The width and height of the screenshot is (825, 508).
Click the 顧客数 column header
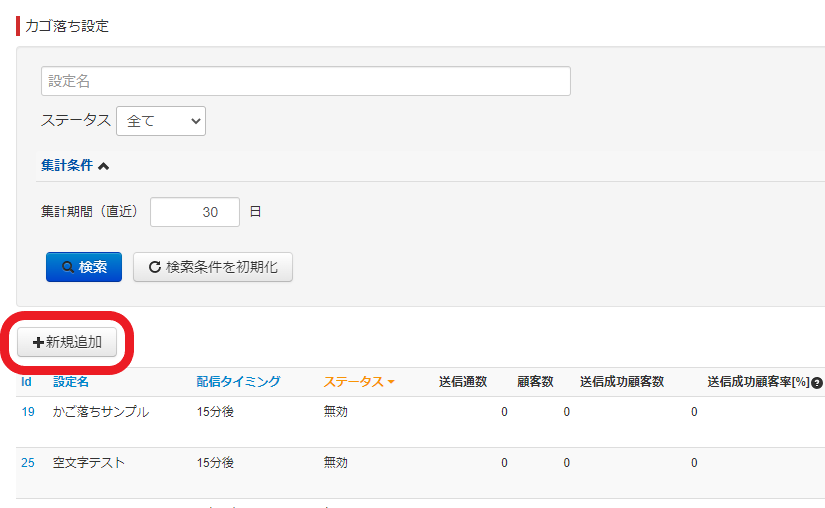click(x=535, y=382)
